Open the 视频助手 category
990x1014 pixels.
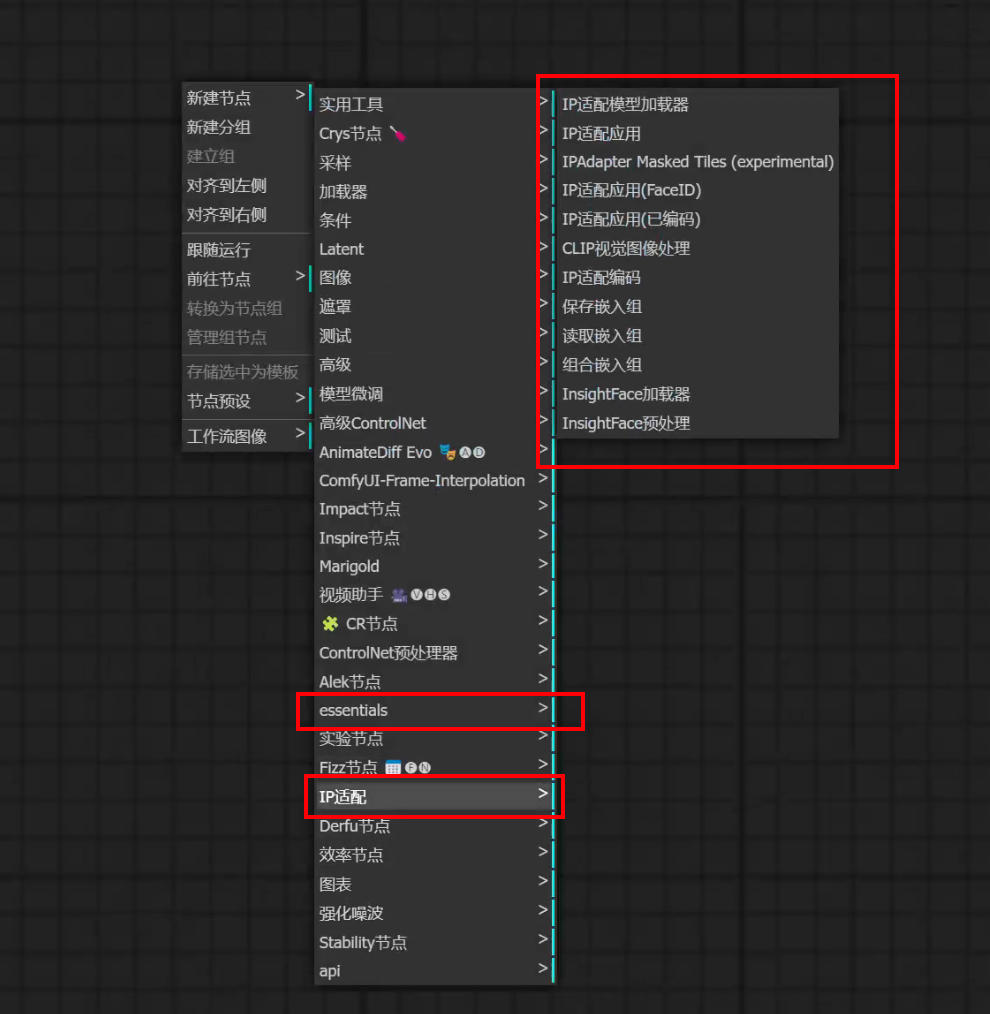pos(434,594)
